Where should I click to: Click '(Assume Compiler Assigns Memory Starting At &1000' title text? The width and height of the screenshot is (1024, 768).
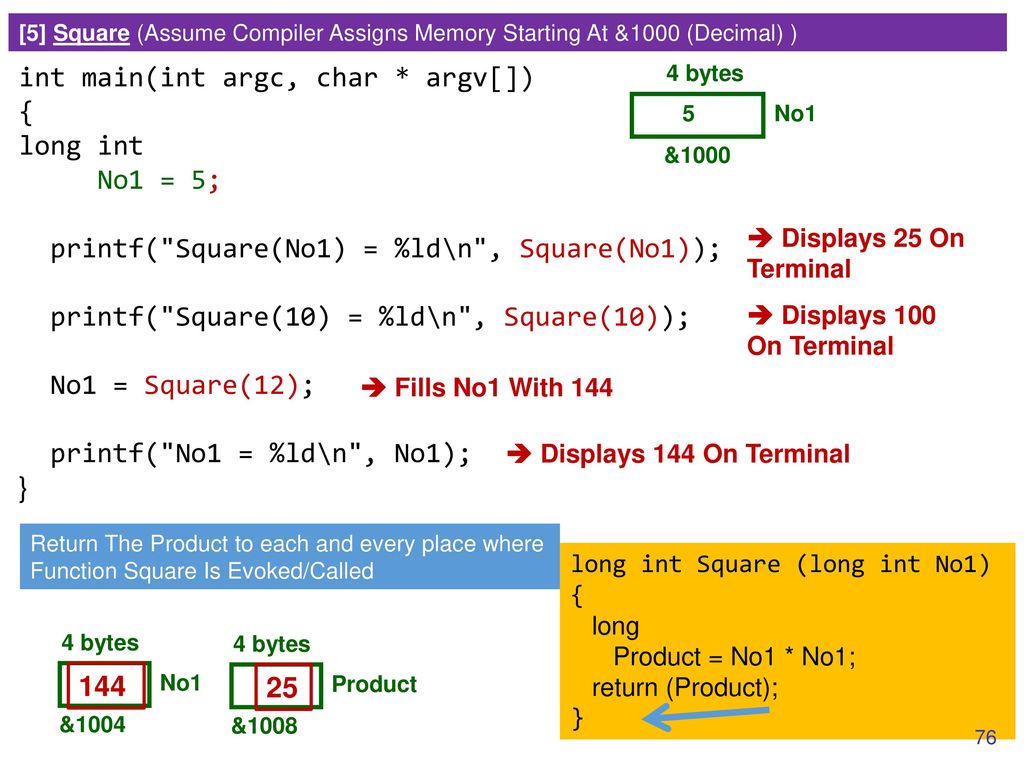[408, 33]
